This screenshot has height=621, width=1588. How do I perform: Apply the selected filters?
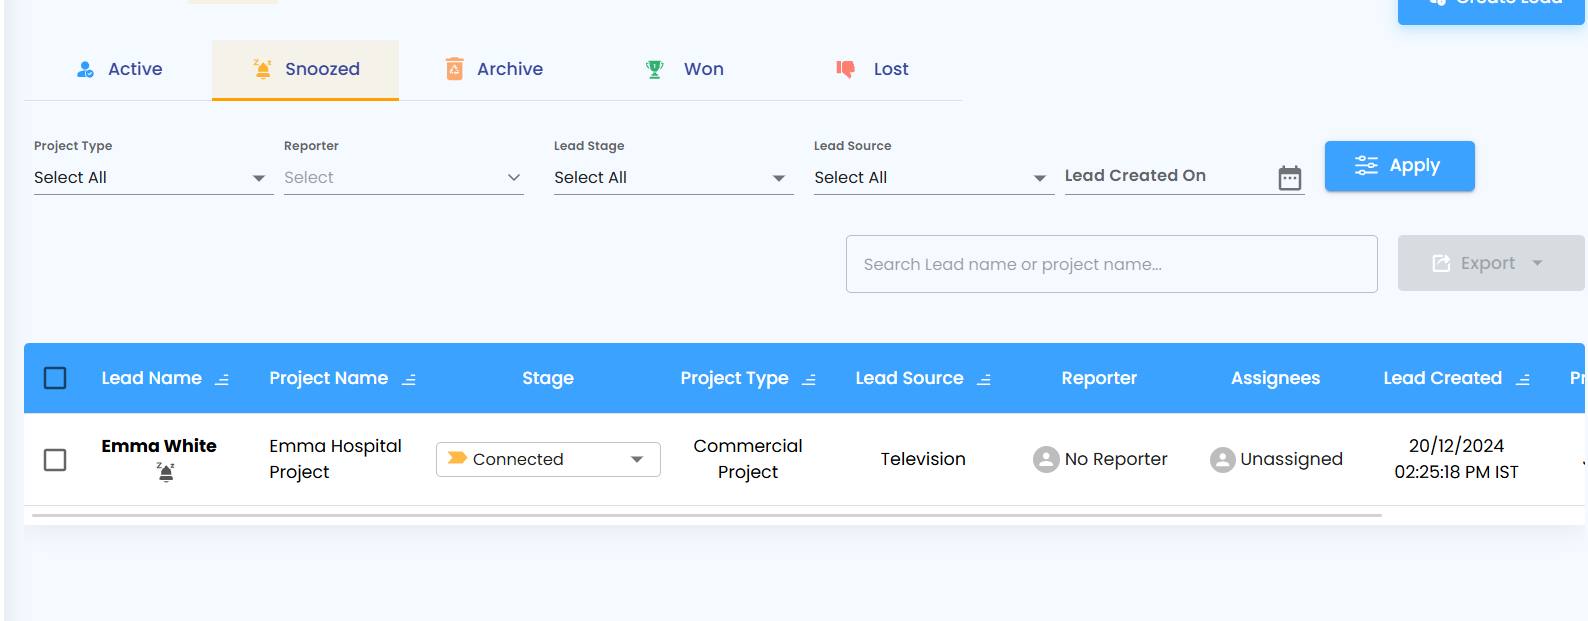click(x=1399, y=166)
